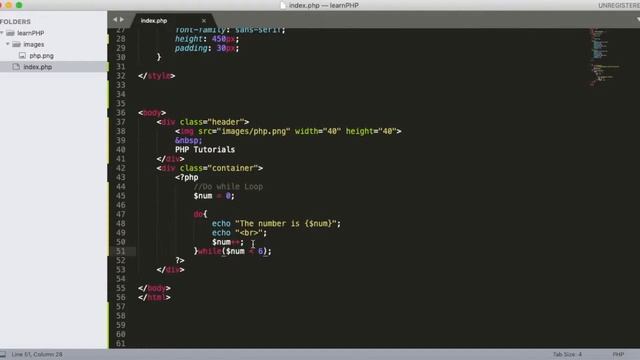Toggle side bar icon in status bar
The width and height of the screenshot is (640, 360).
click(x=2, y=354)
